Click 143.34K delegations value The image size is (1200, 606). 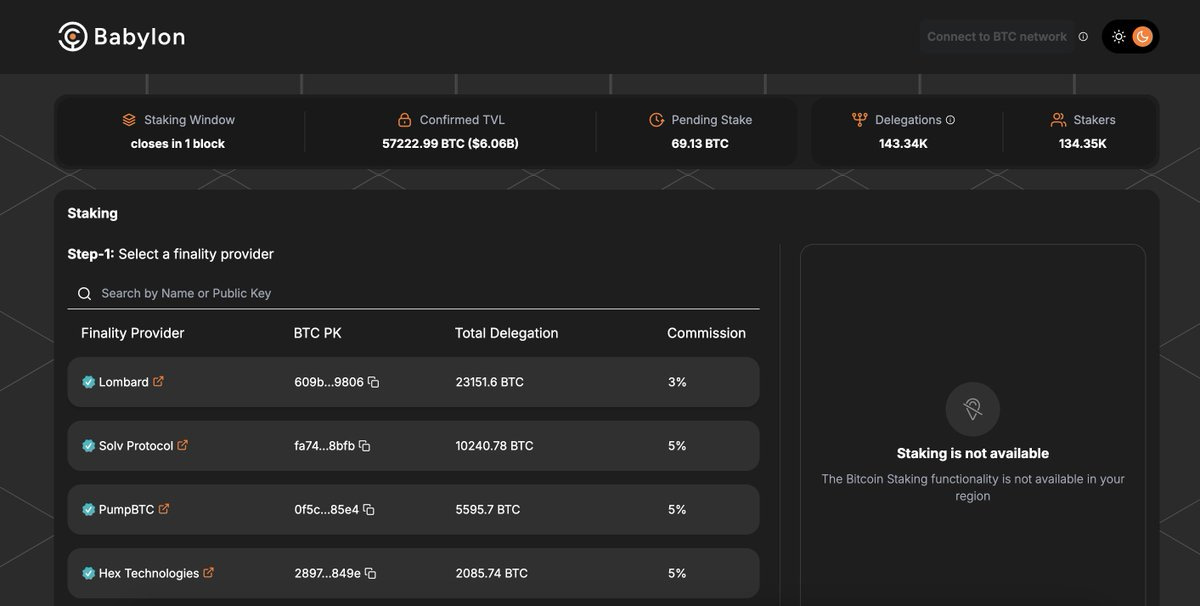903,144
